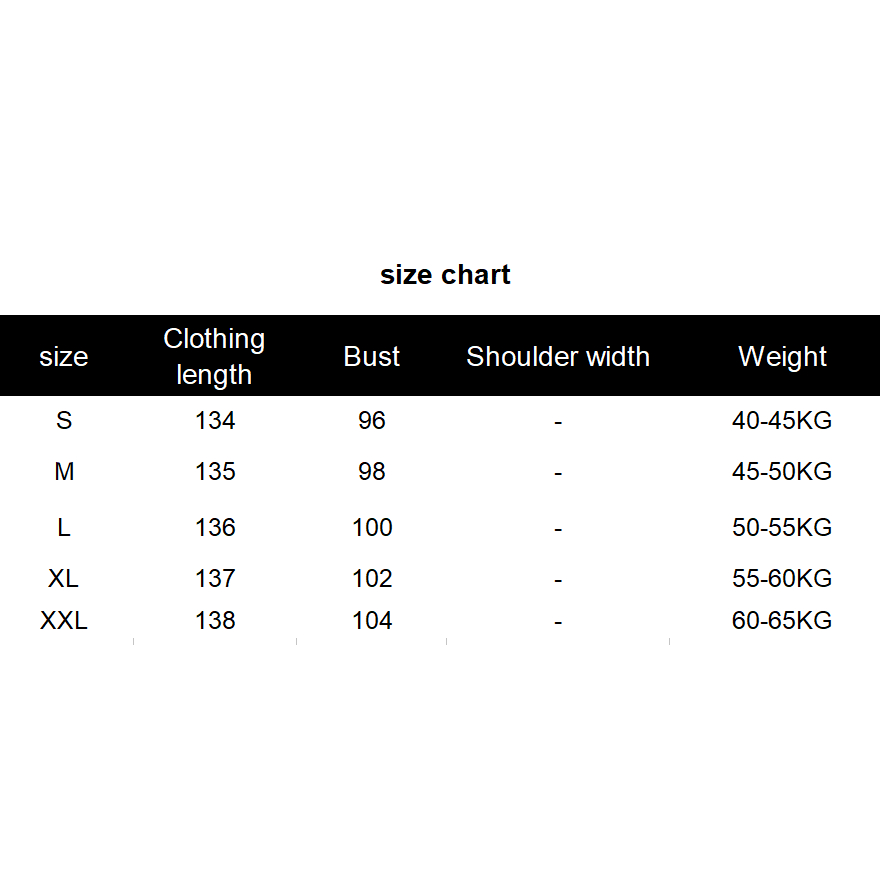Click clothing length value 138
Viewport: 880px width, 880px height.
(x=215, y=621)
